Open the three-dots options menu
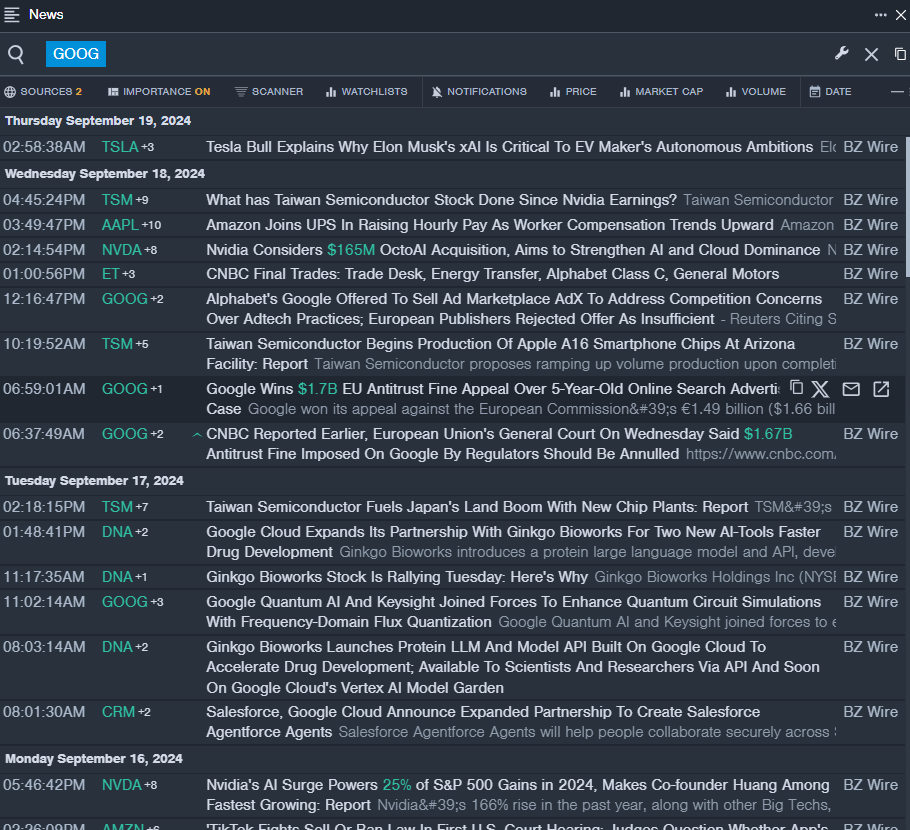Image resolution: width=910 pixels, height=830 pixels. (x=880, y=15)
